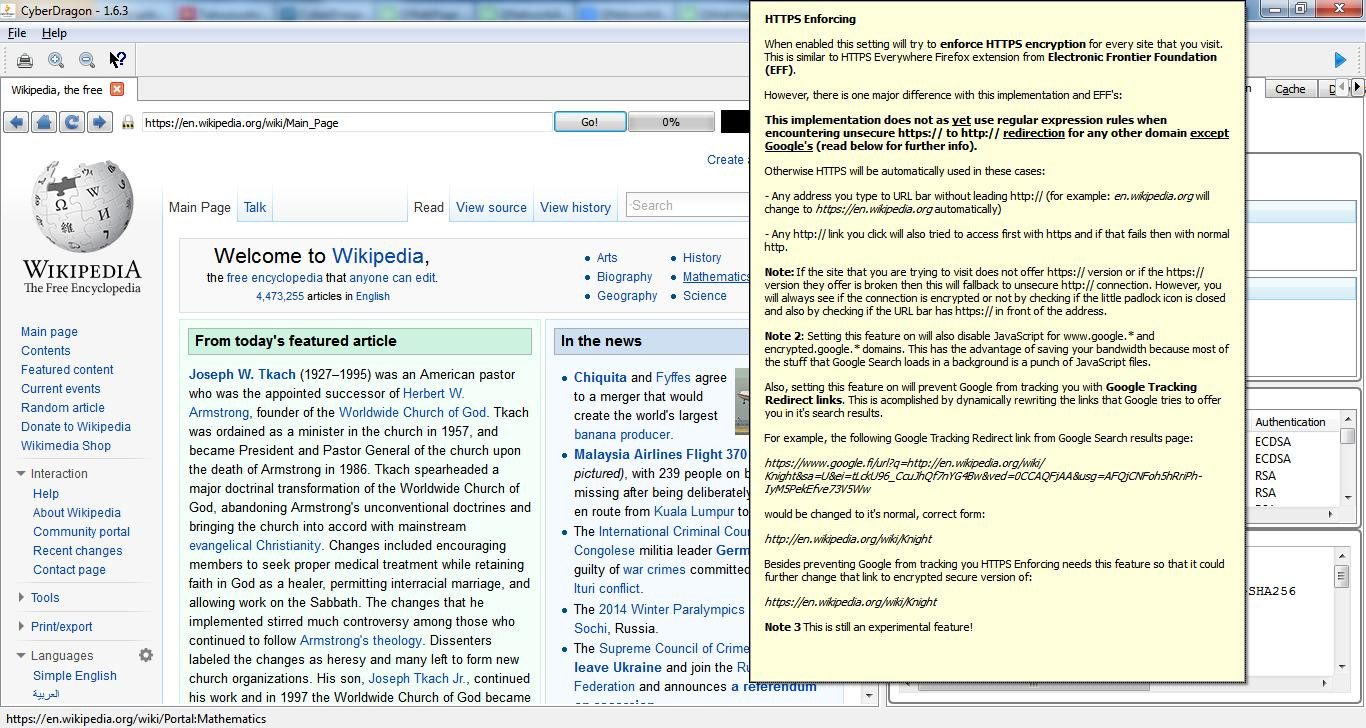
Task: Activate the What's This help cursor icon
Action: point(117,60)
